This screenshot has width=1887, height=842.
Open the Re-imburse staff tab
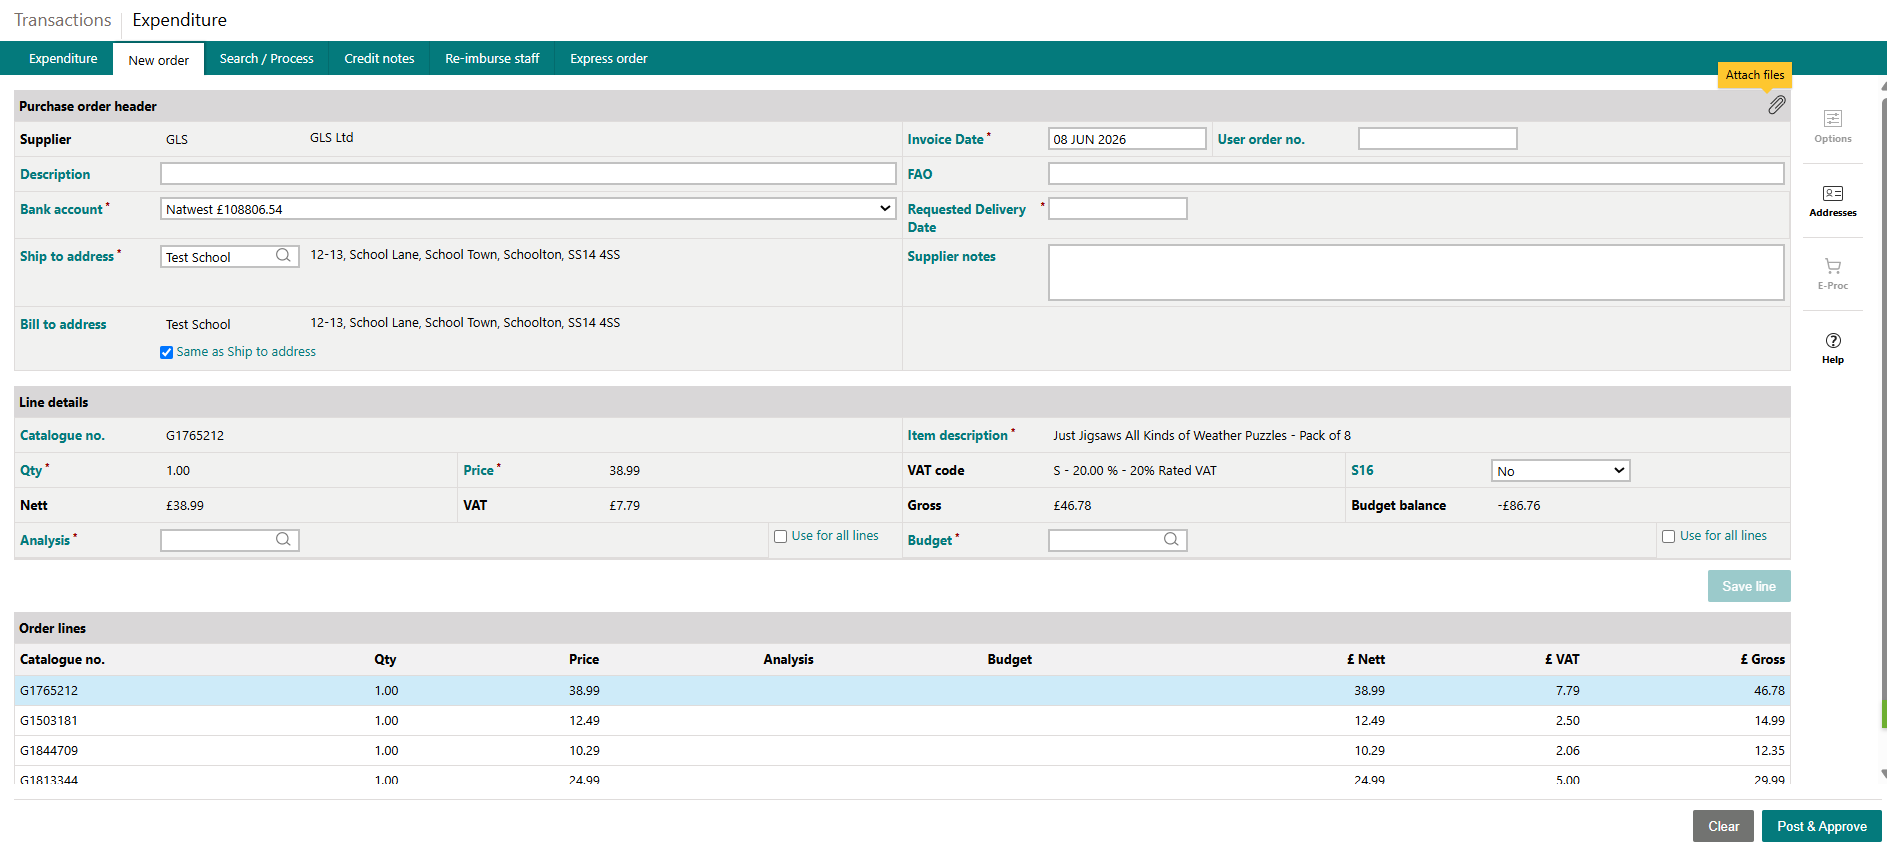tap(492, 59)
